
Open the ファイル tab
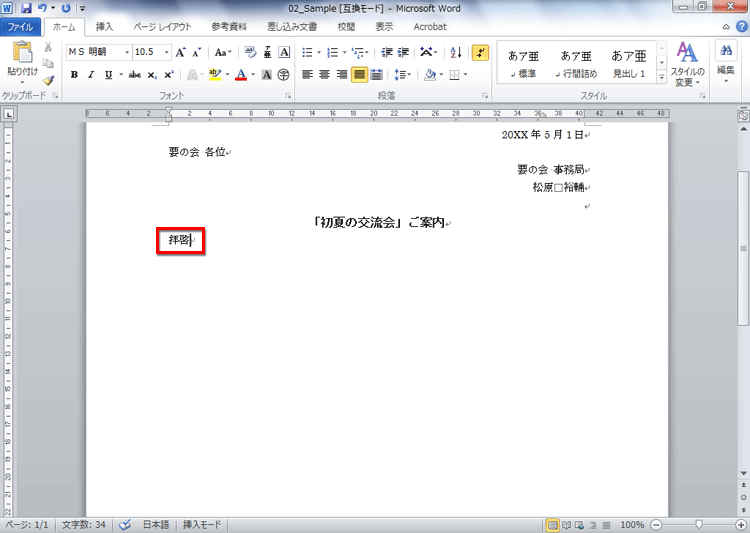[21, 27]
